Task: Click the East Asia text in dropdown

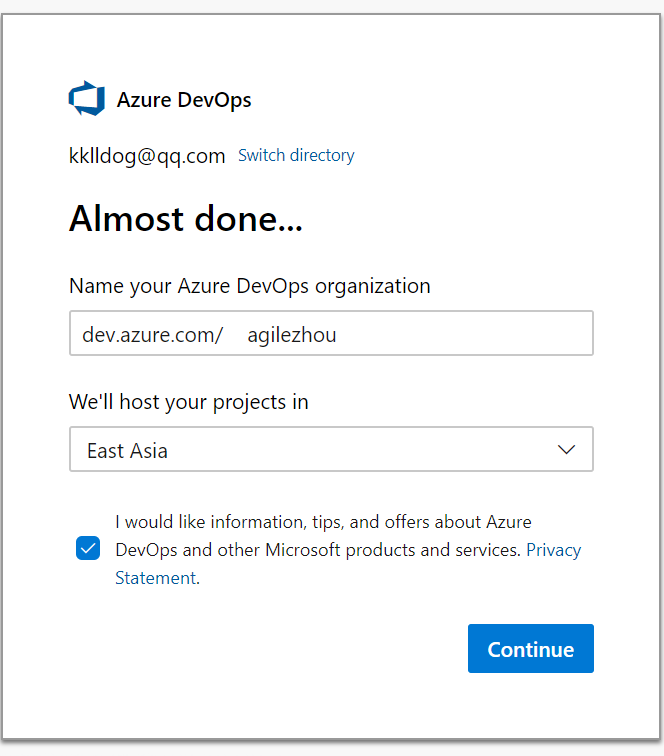Action: point(127,451)
